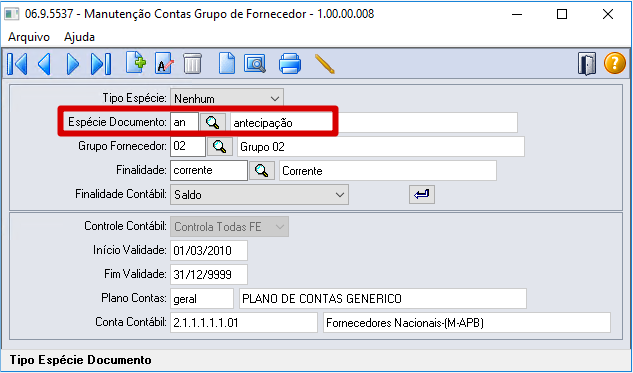Image resolution: width=633 pixels, height=373 pixels.
Task: Click the Grupo Fornecedor code field
Action: pos(188,146)
